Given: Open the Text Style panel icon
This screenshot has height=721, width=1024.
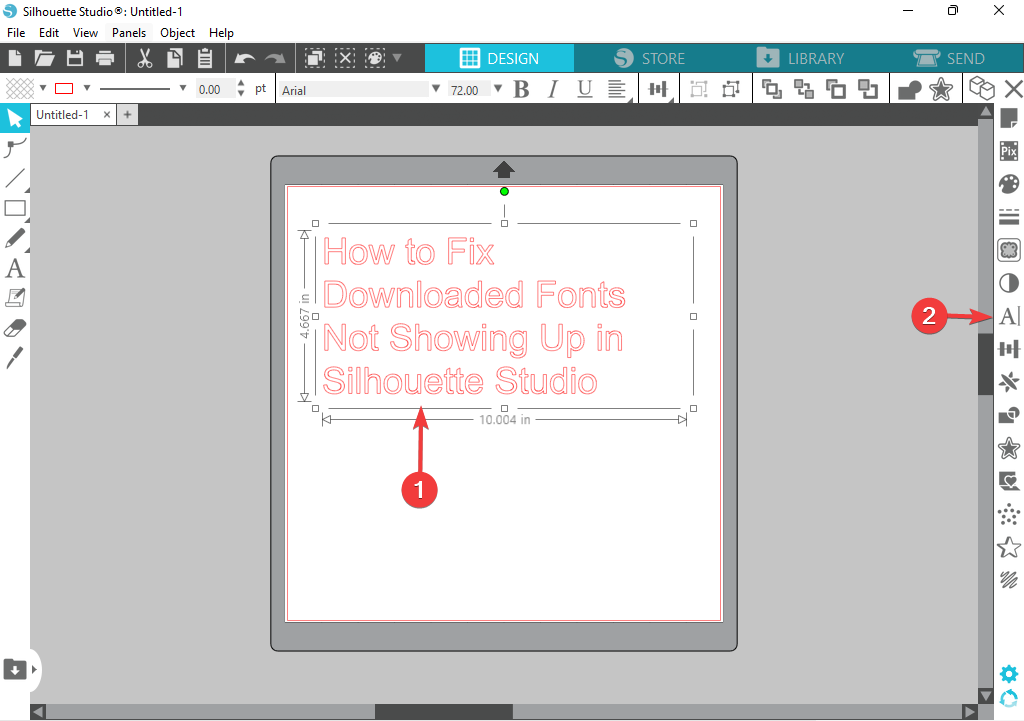Looking at the screenshot, I should click(x=1009, y=316).
